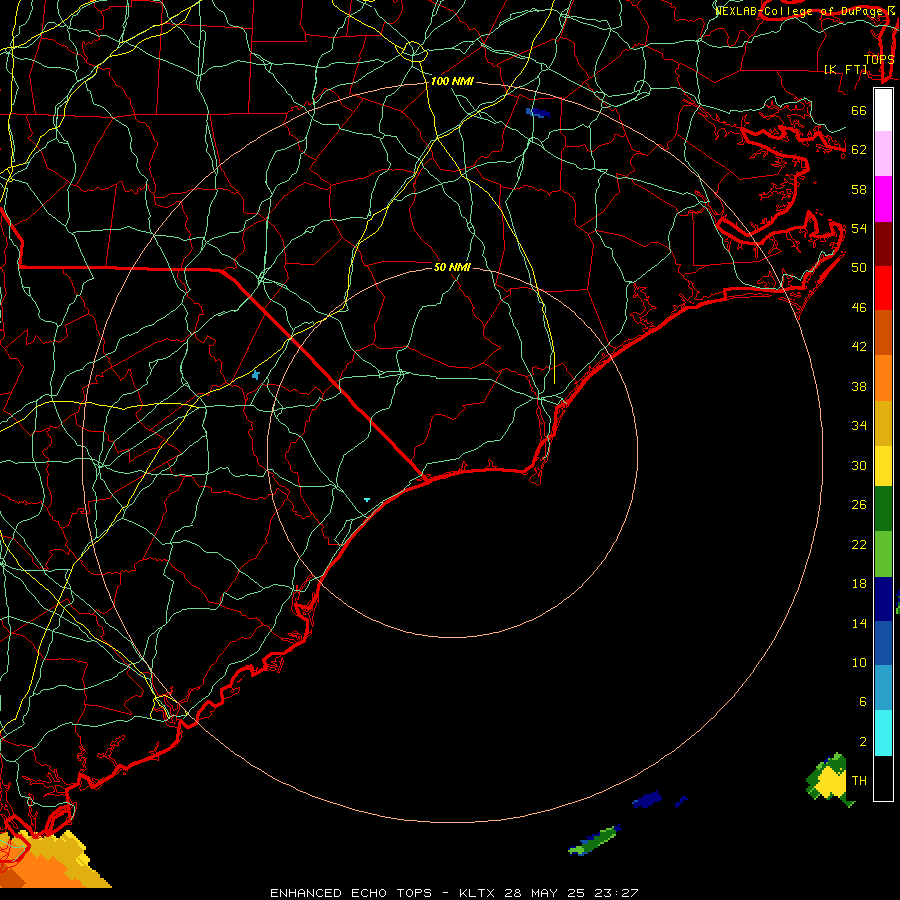Click the '22' legend value
This screenshot has height=900, width=900.
859,544
